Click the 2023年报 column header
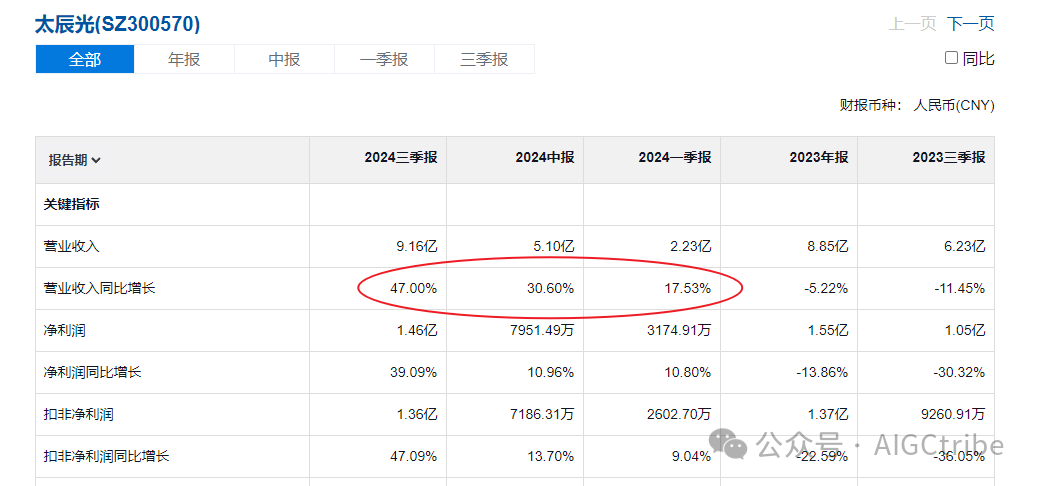This screenshot has height=486, width=1037. tap(819, 157)
